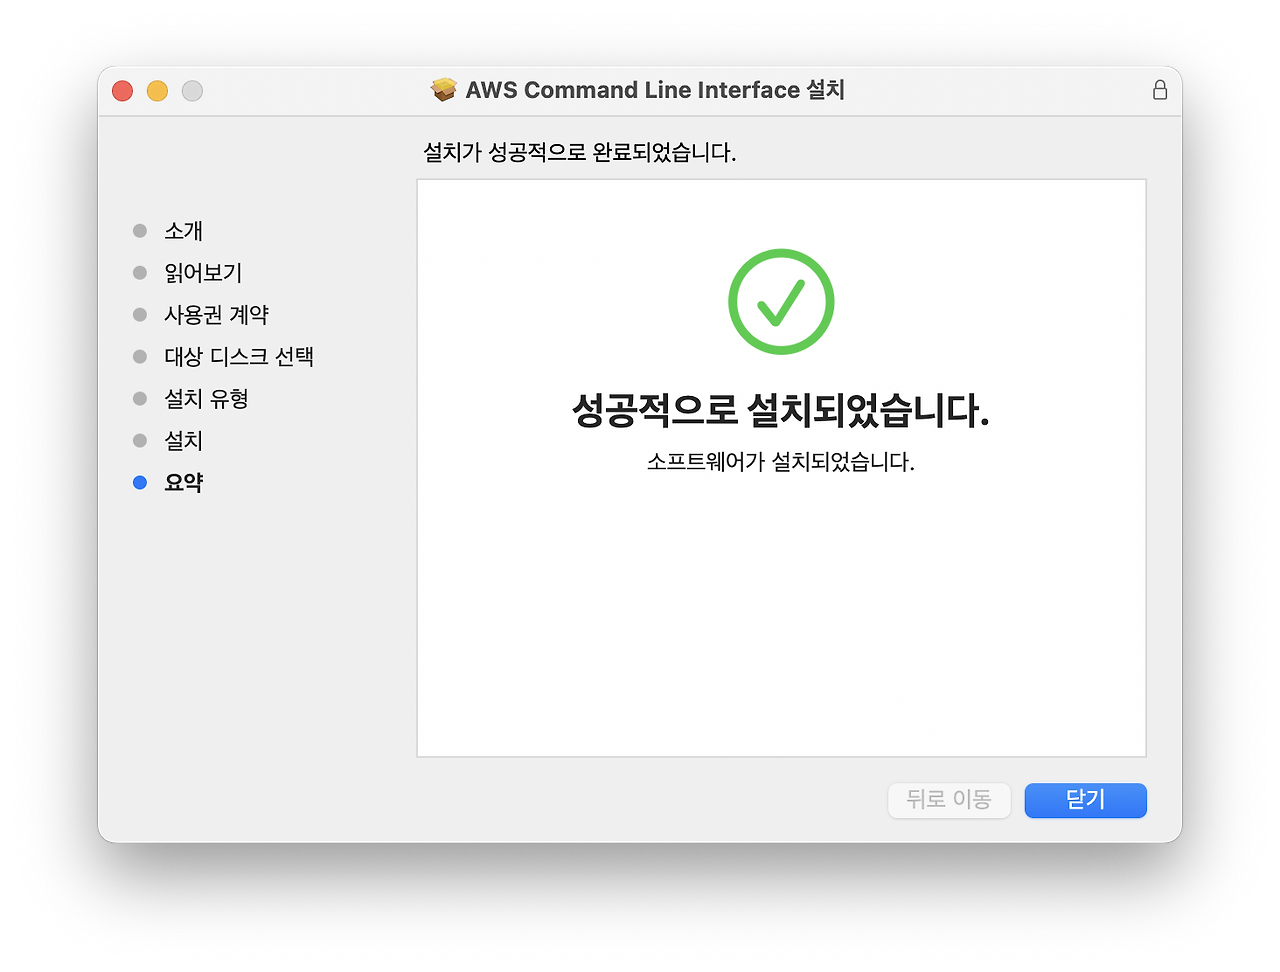This screenshot has width=1280, height=972.
Task: Select the 소개 step in sidebar
Action: coord(182,230)
